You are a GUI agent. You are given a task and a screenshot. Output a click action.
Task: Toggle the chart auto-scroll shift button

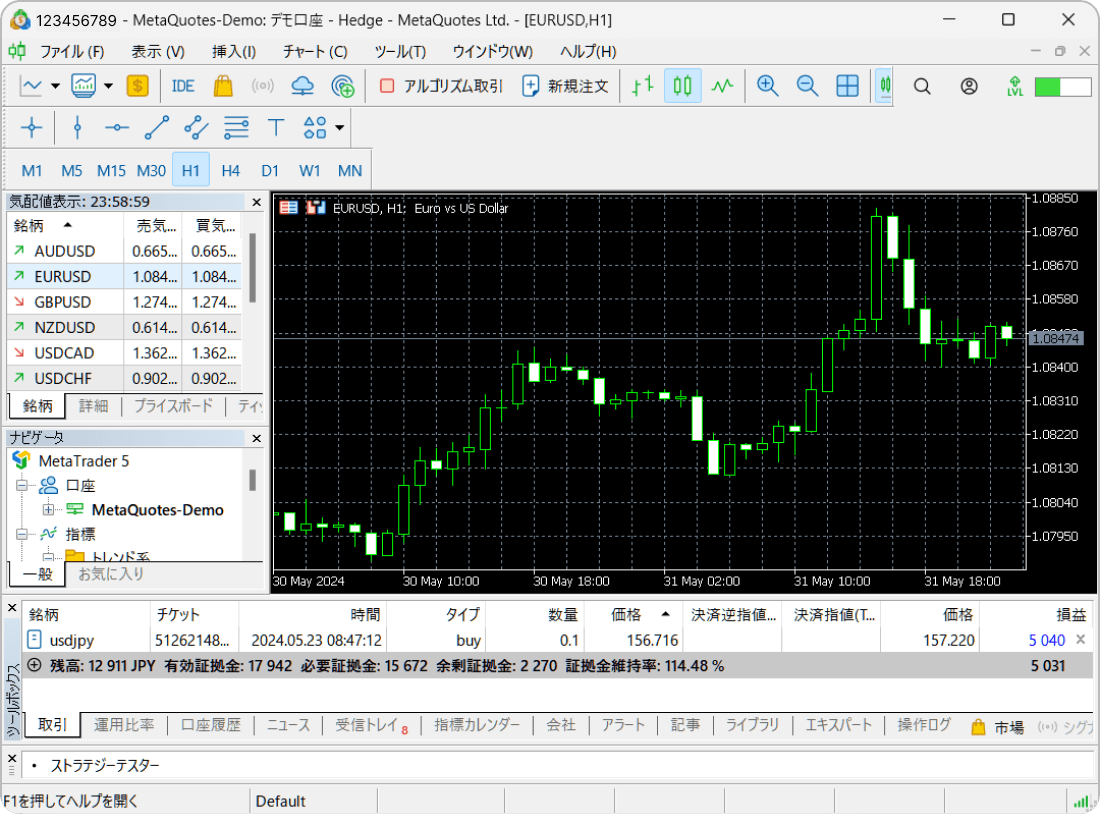coord(884,86)
